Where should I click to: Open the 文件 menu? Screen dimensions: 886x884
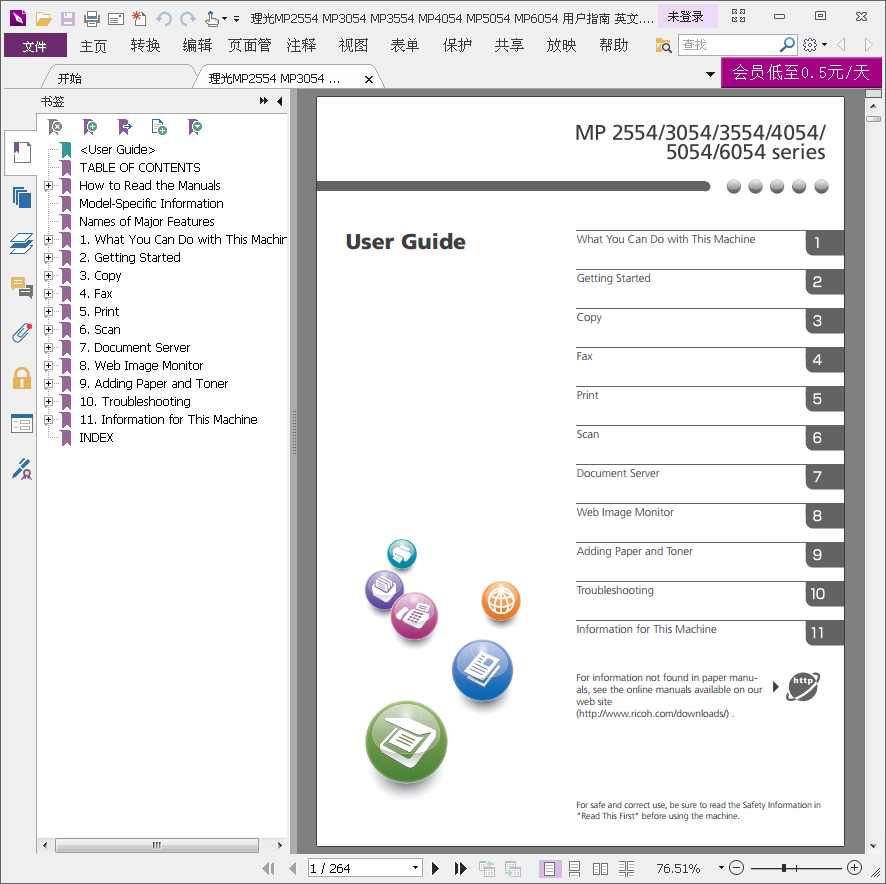point(35,45)
